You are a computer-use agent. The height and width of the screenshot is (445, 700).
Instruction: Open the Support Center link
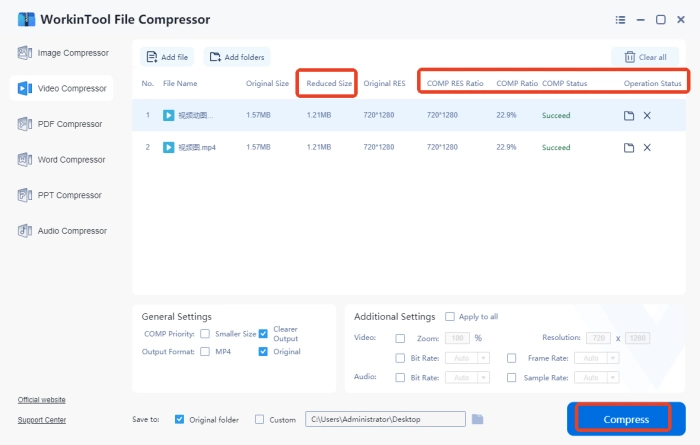click(x=42, y=419)
